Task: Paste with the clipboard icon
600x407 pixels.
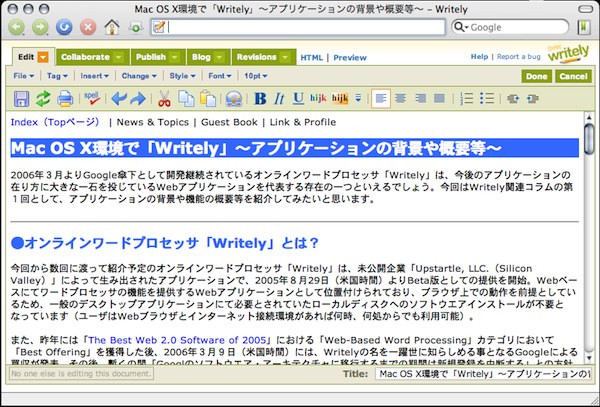Action: [208, 99]
